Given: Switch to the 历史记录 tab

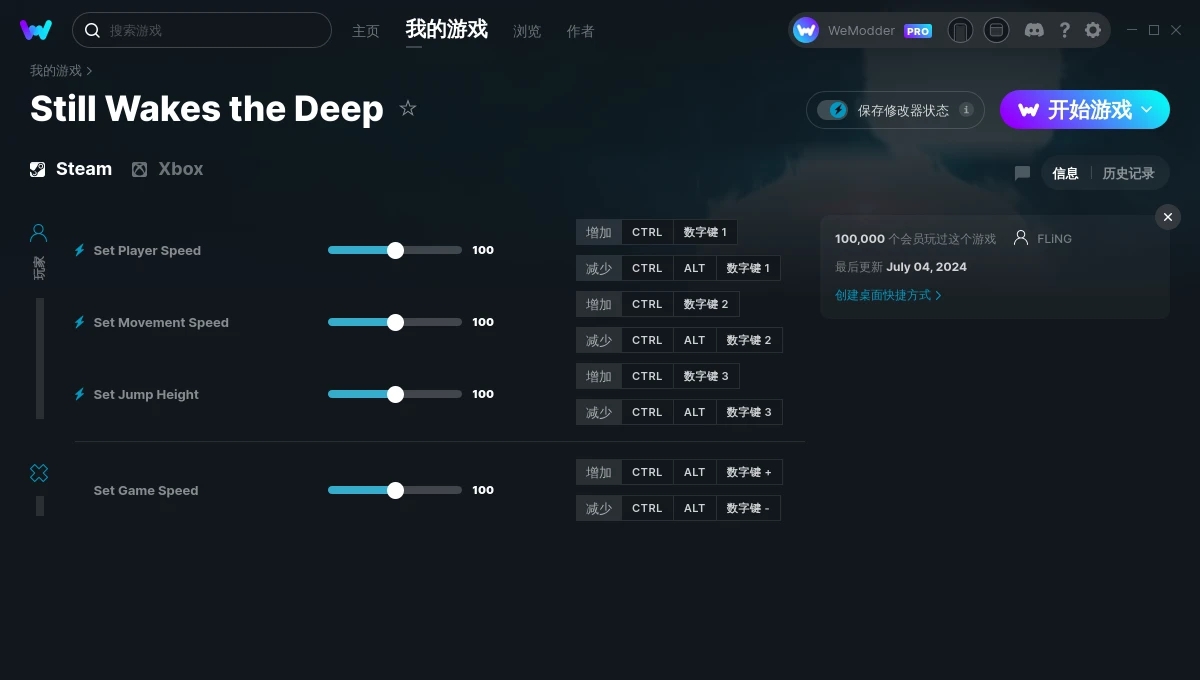Looking at the screenshot, I should coord(1128,173).
